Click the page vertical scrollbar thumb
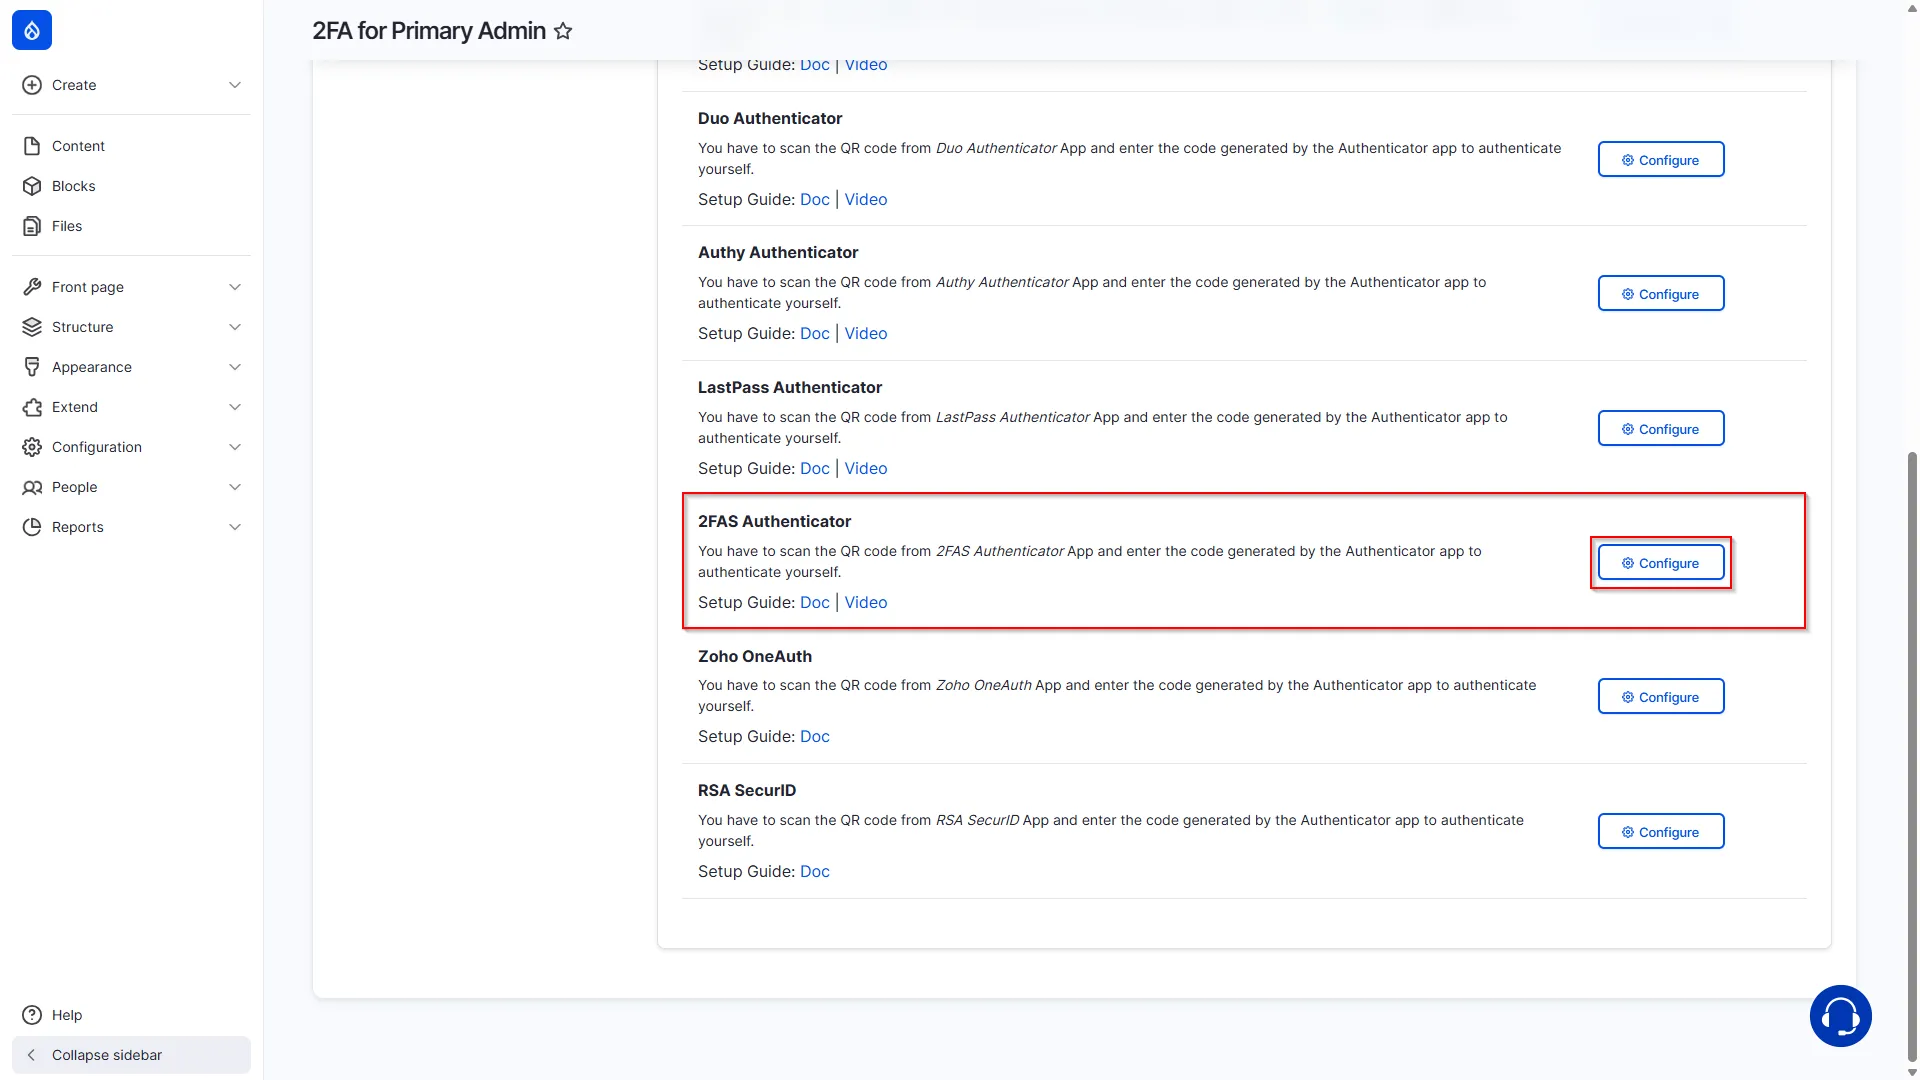The image size is (1920, 1080). (x=1912, y=756)
